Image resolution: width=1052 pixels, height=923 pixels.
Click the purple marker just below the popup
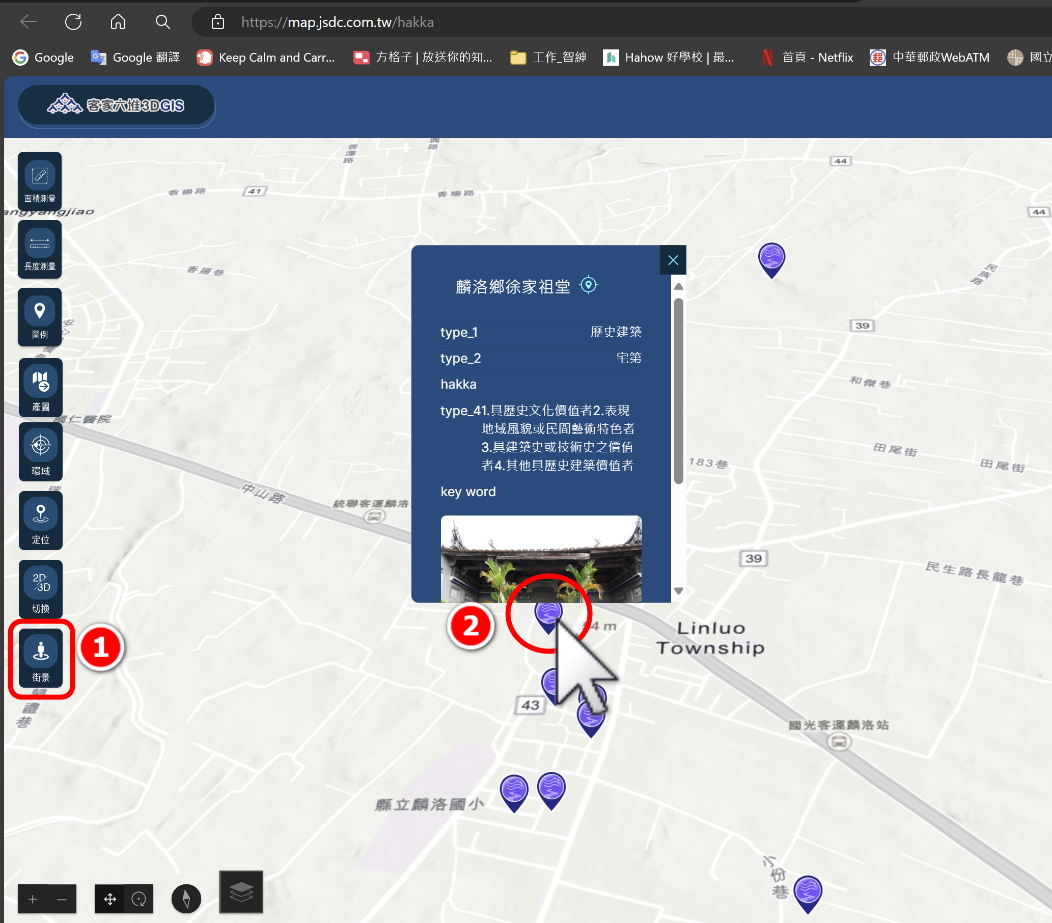pos(547,617)
